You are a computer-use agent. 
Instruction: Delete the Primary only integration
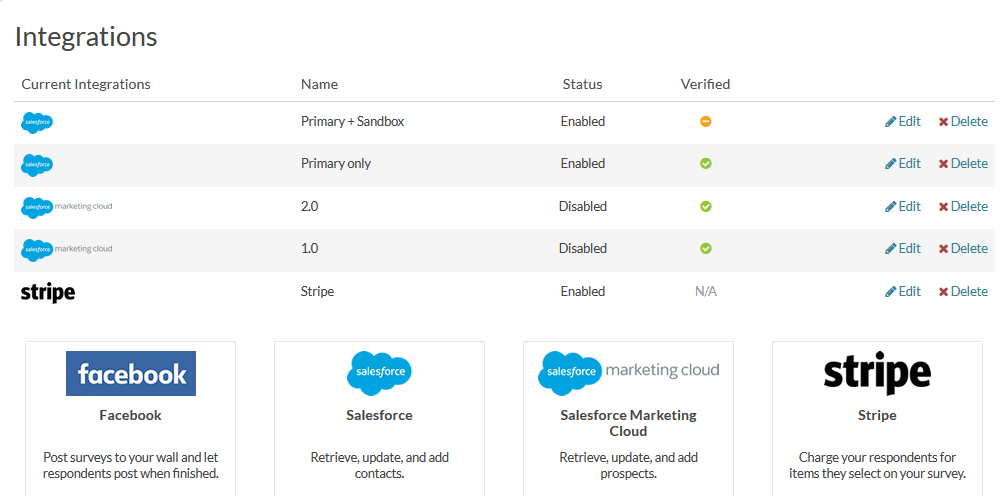point(963,164)
